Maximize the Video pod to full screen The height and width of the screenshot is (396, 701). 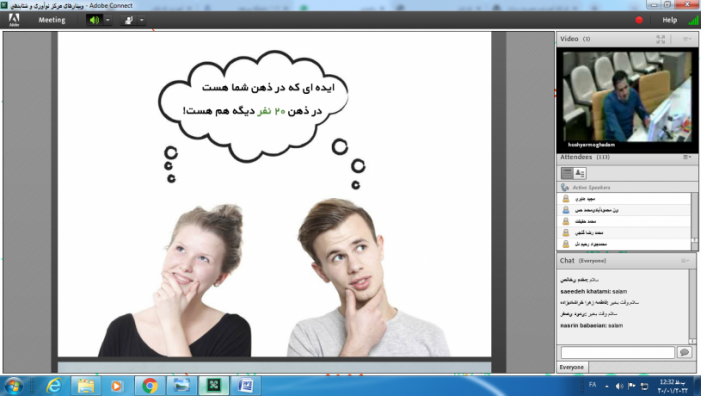pyautogui.click(x=660, y=39)
